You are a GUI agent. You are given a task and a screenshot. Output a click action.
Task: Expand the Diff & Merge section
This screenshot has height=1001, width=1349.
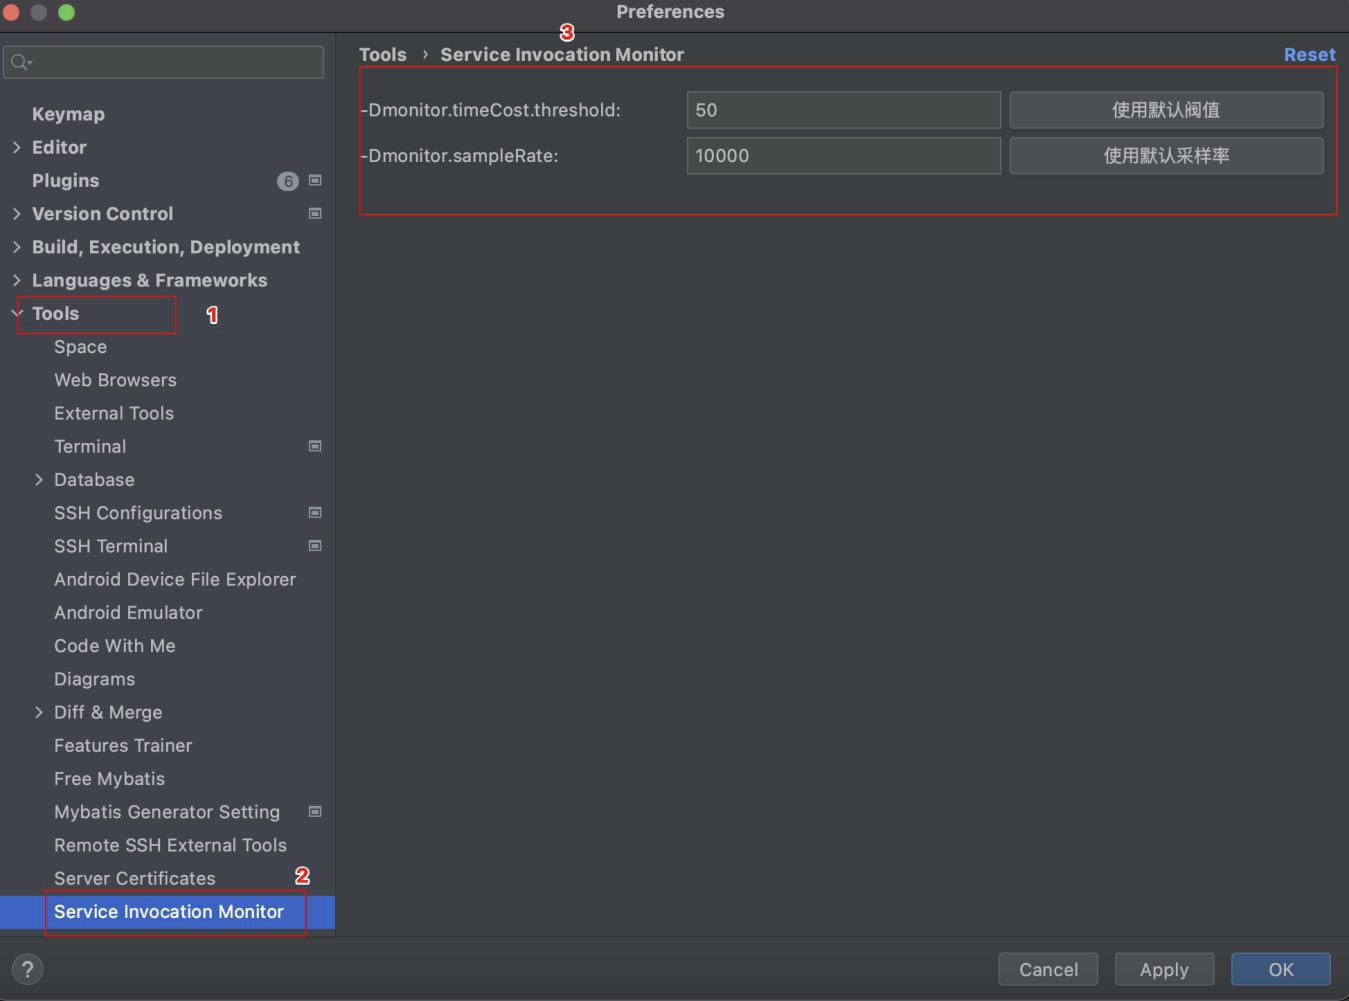(39, 712)
